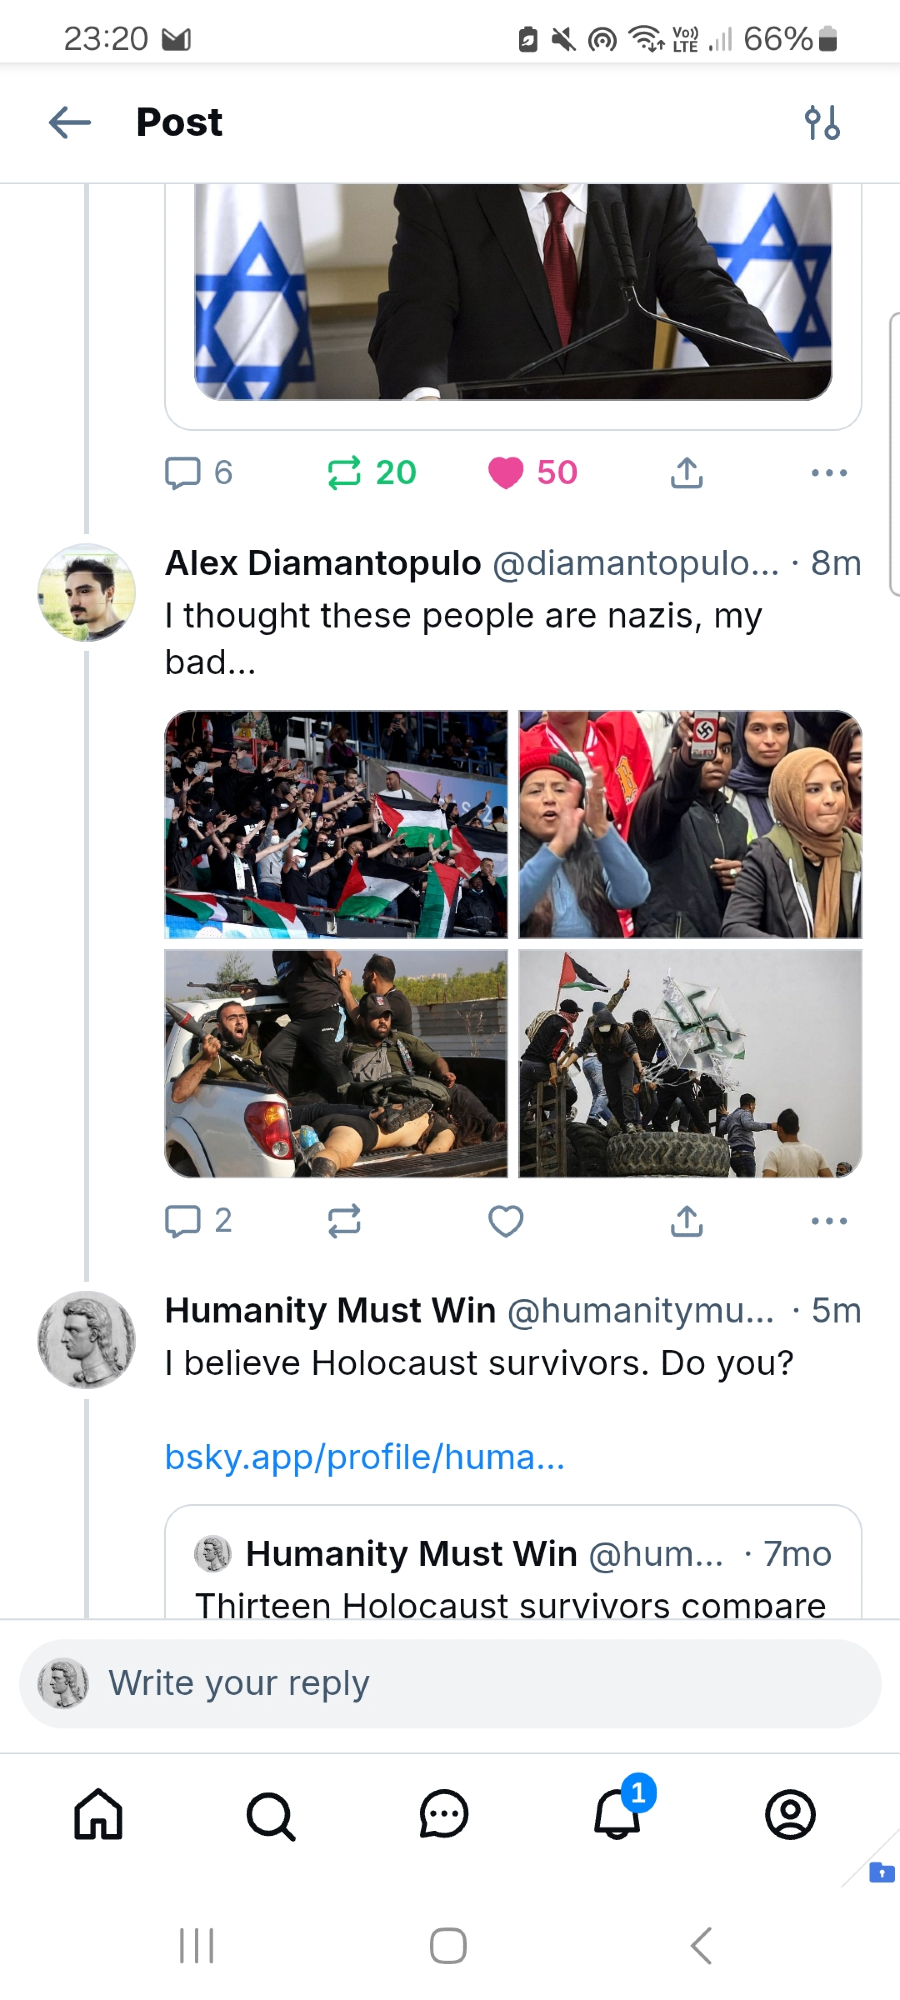
Task: Share the post with 50 likes
Action: [687, 473]
